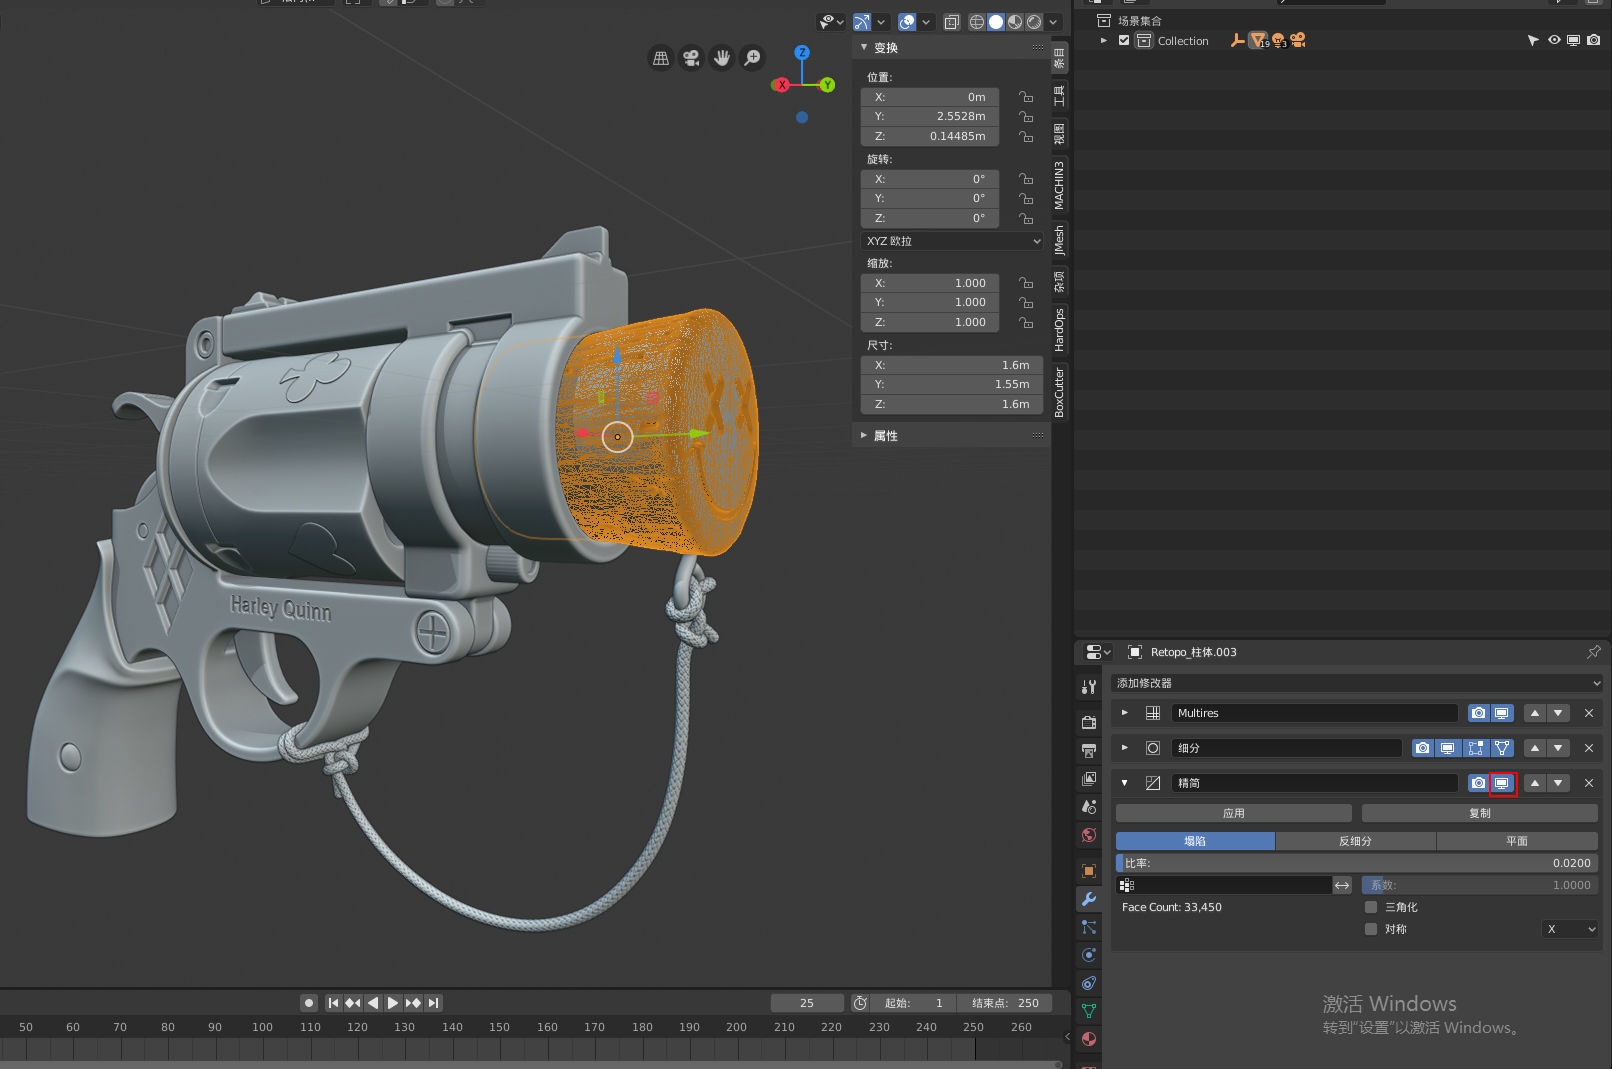Move the 精简 modifier down
1612x1069 pixels.
click(1558, 783)
